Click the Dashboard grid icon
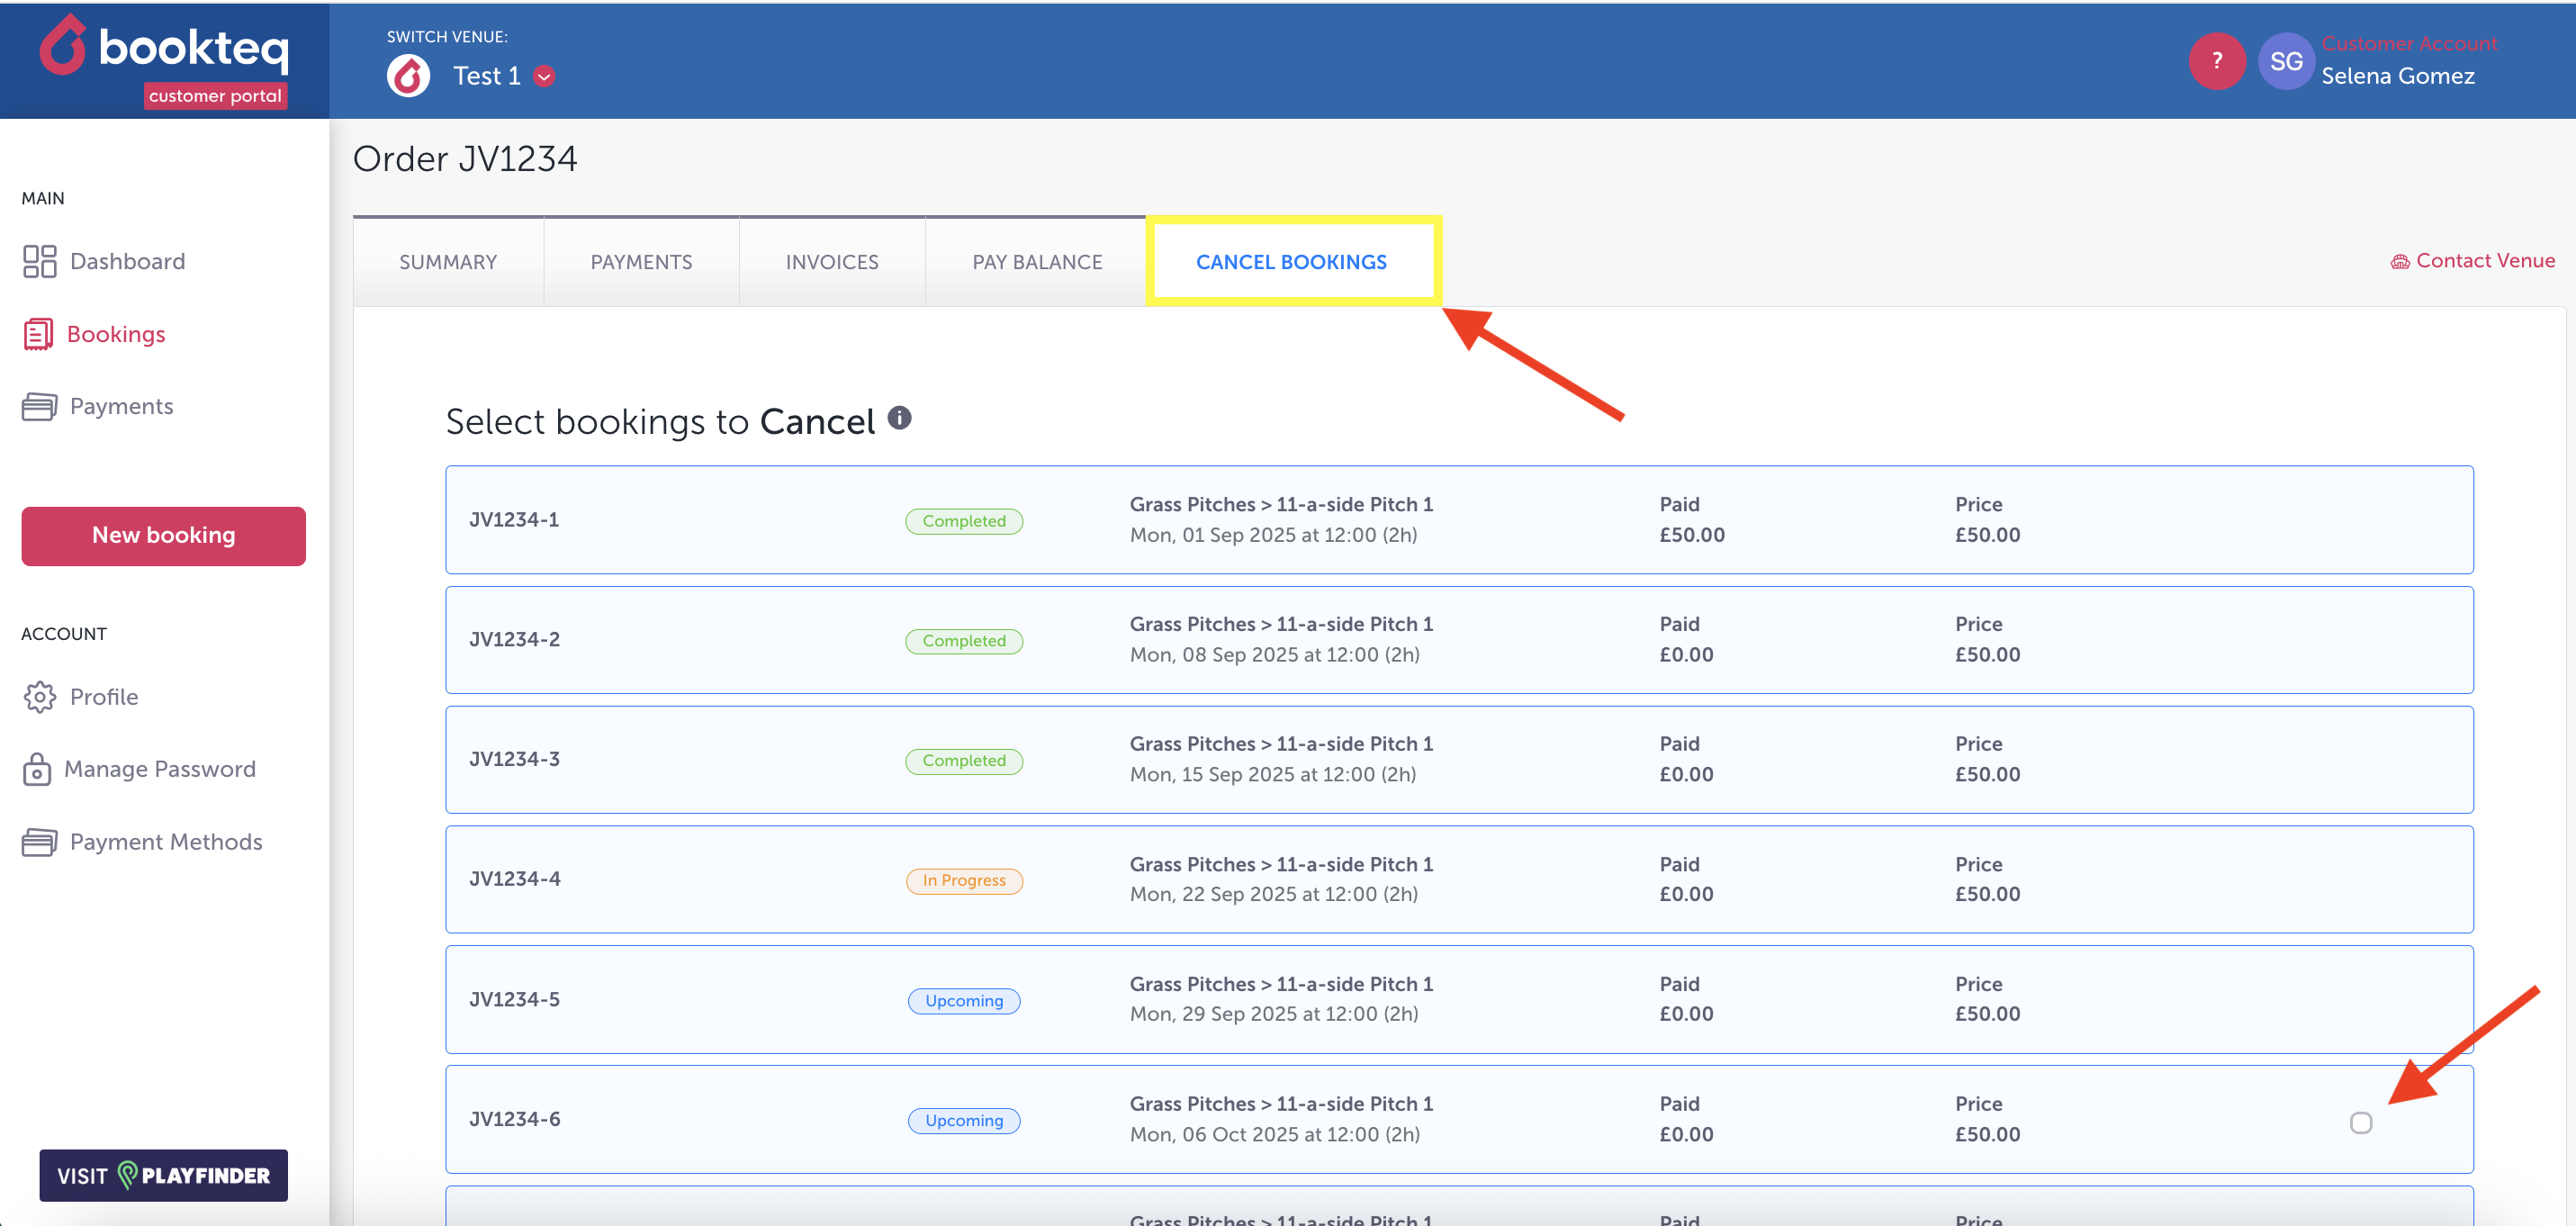Image resolution: width=2576 pixels, height=1226 pixels. (x=39, y=262)
